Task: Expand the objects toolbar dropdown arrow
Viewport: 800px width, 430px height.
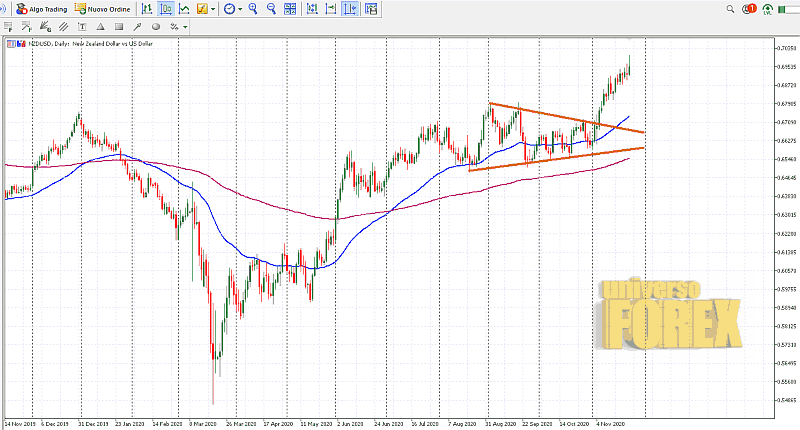Action: (186, 26)
